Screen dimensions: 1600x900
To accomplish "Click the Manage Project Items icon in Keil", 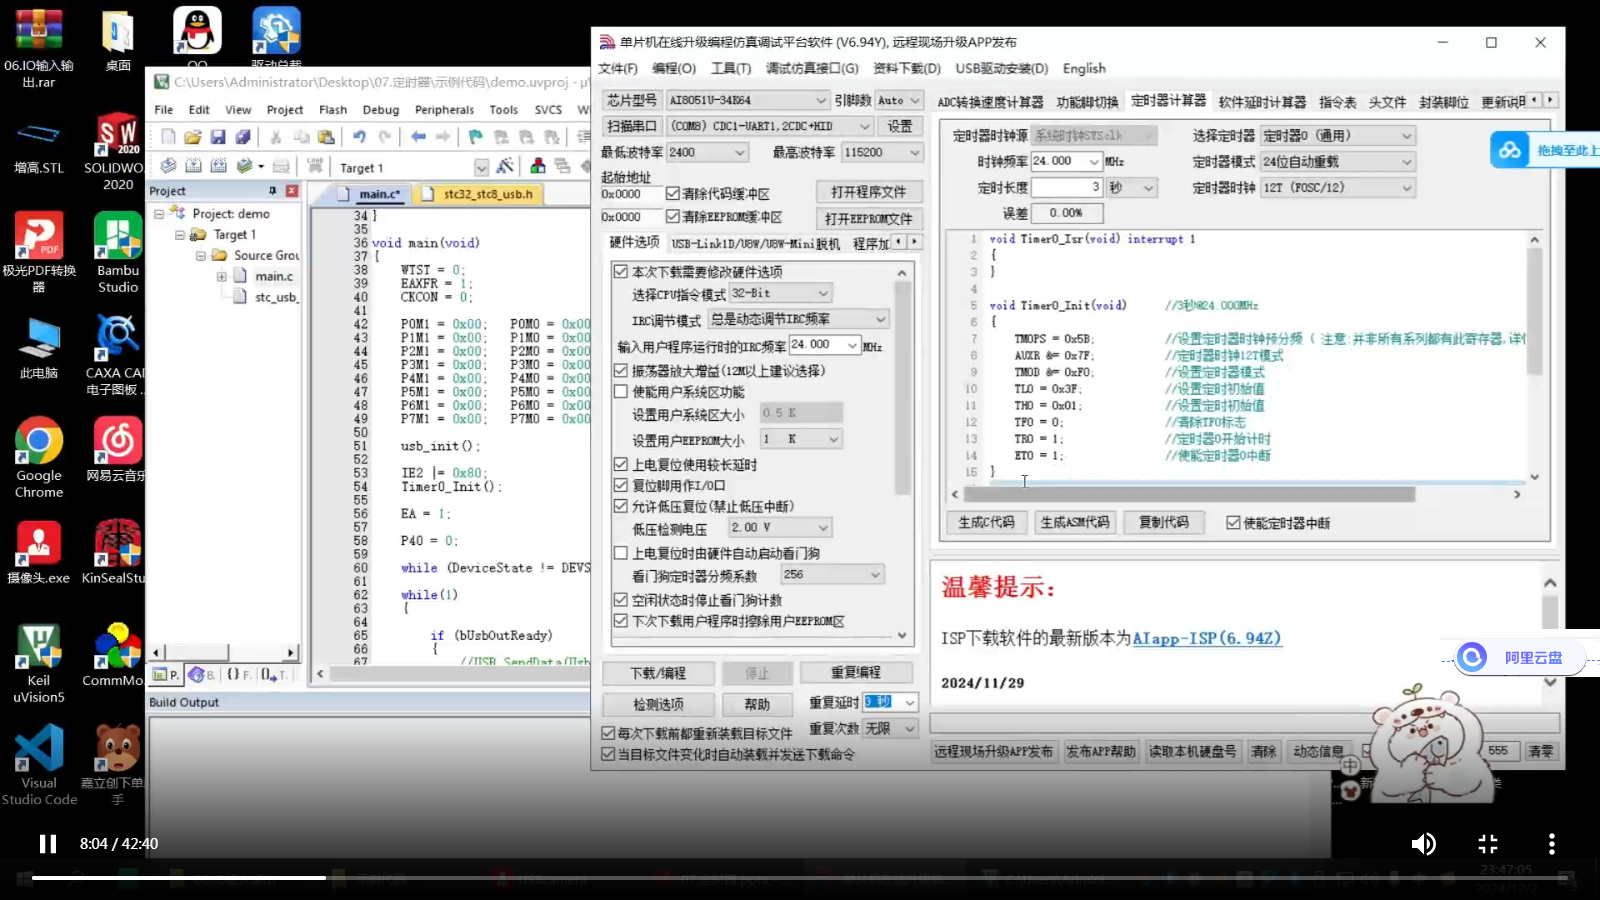I will click(538, 166).
